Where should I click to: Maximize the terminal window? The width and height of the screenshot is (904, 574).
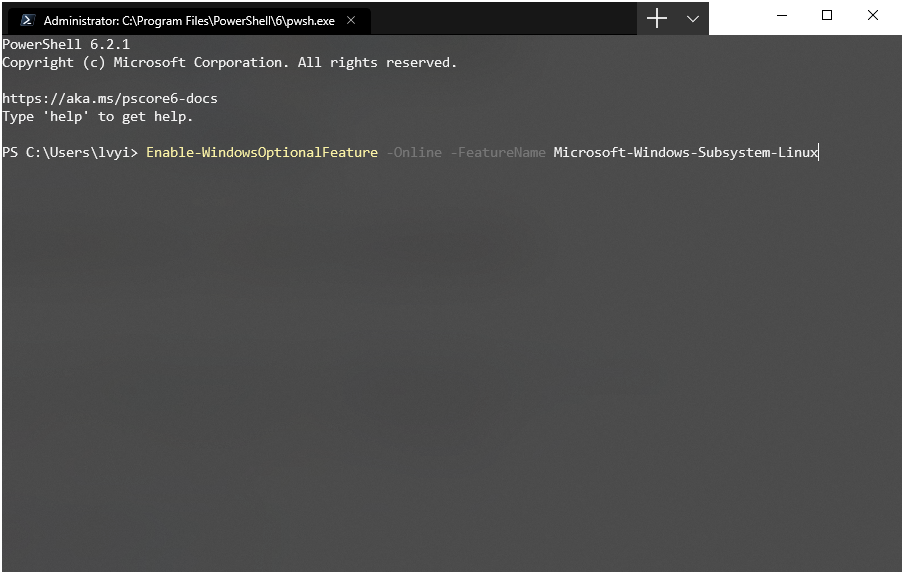[826, 16]
